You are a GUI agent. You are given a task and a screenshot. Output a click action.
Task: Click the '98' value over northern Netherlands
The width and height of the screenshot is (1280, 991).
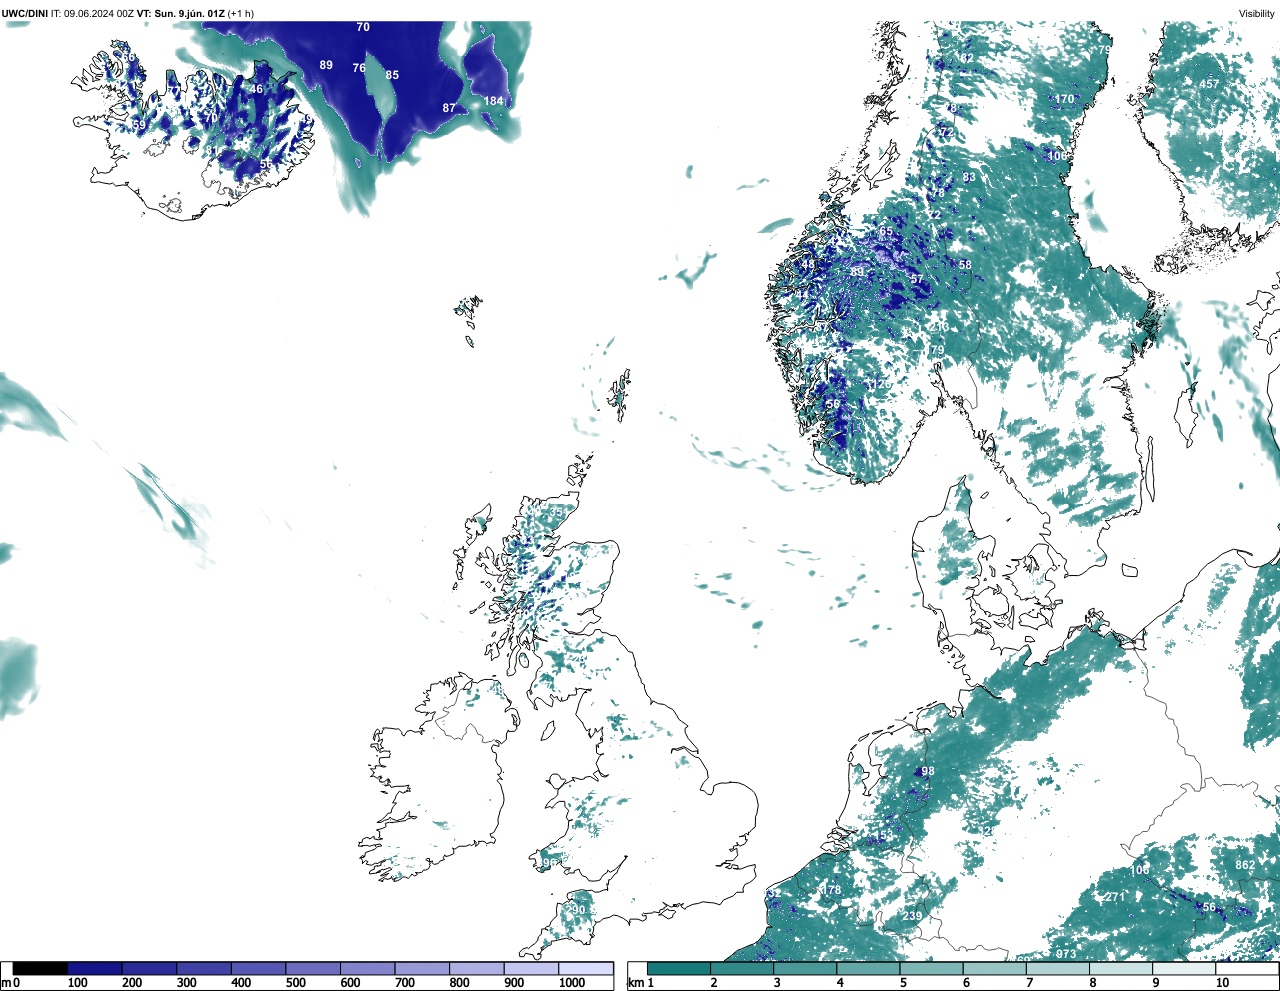(x=928, y=771)
